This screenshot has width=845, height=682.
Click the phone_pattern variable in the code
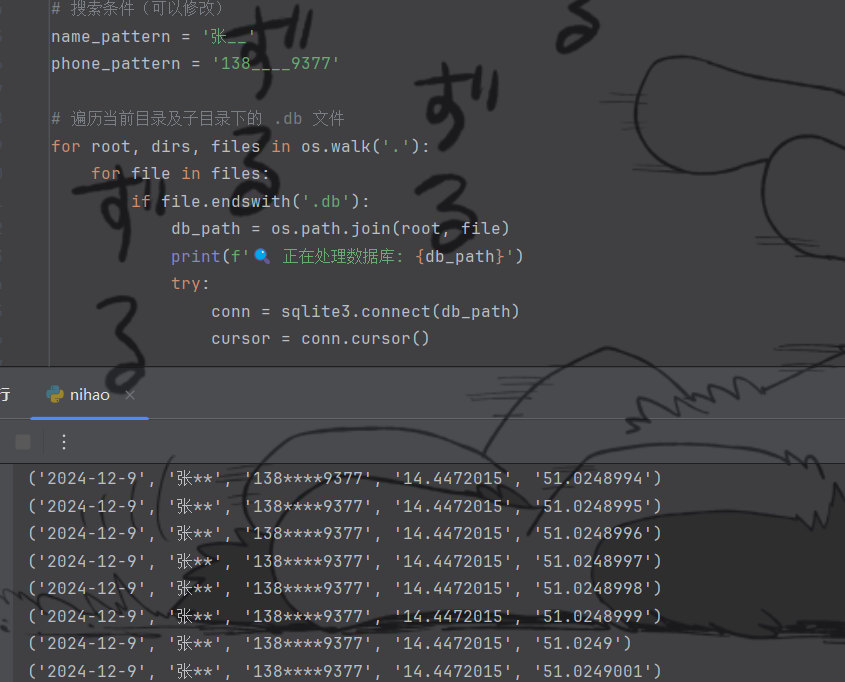click(x=115, y=64)
